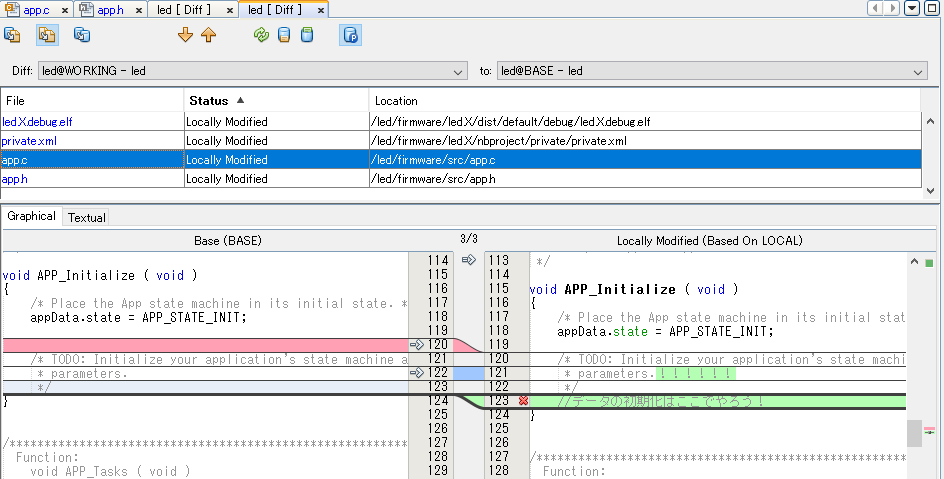
Task: Toggle the highlighted second diff mode button
Action: (x=47, y=35)
